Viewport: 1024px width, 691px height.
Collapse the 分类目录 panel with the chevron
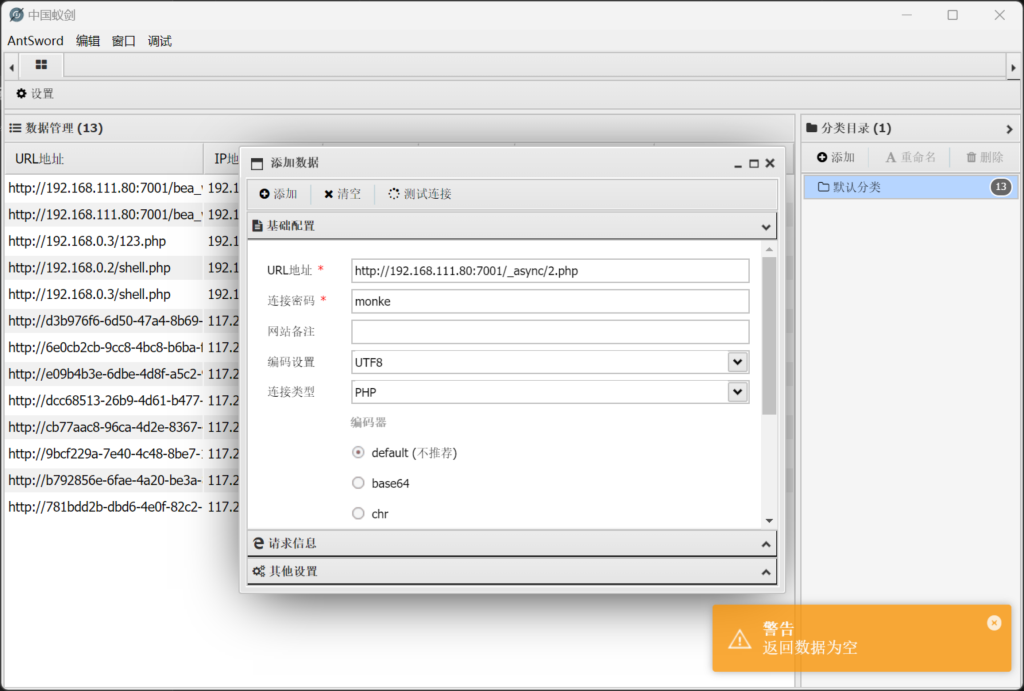[1009, 129]
